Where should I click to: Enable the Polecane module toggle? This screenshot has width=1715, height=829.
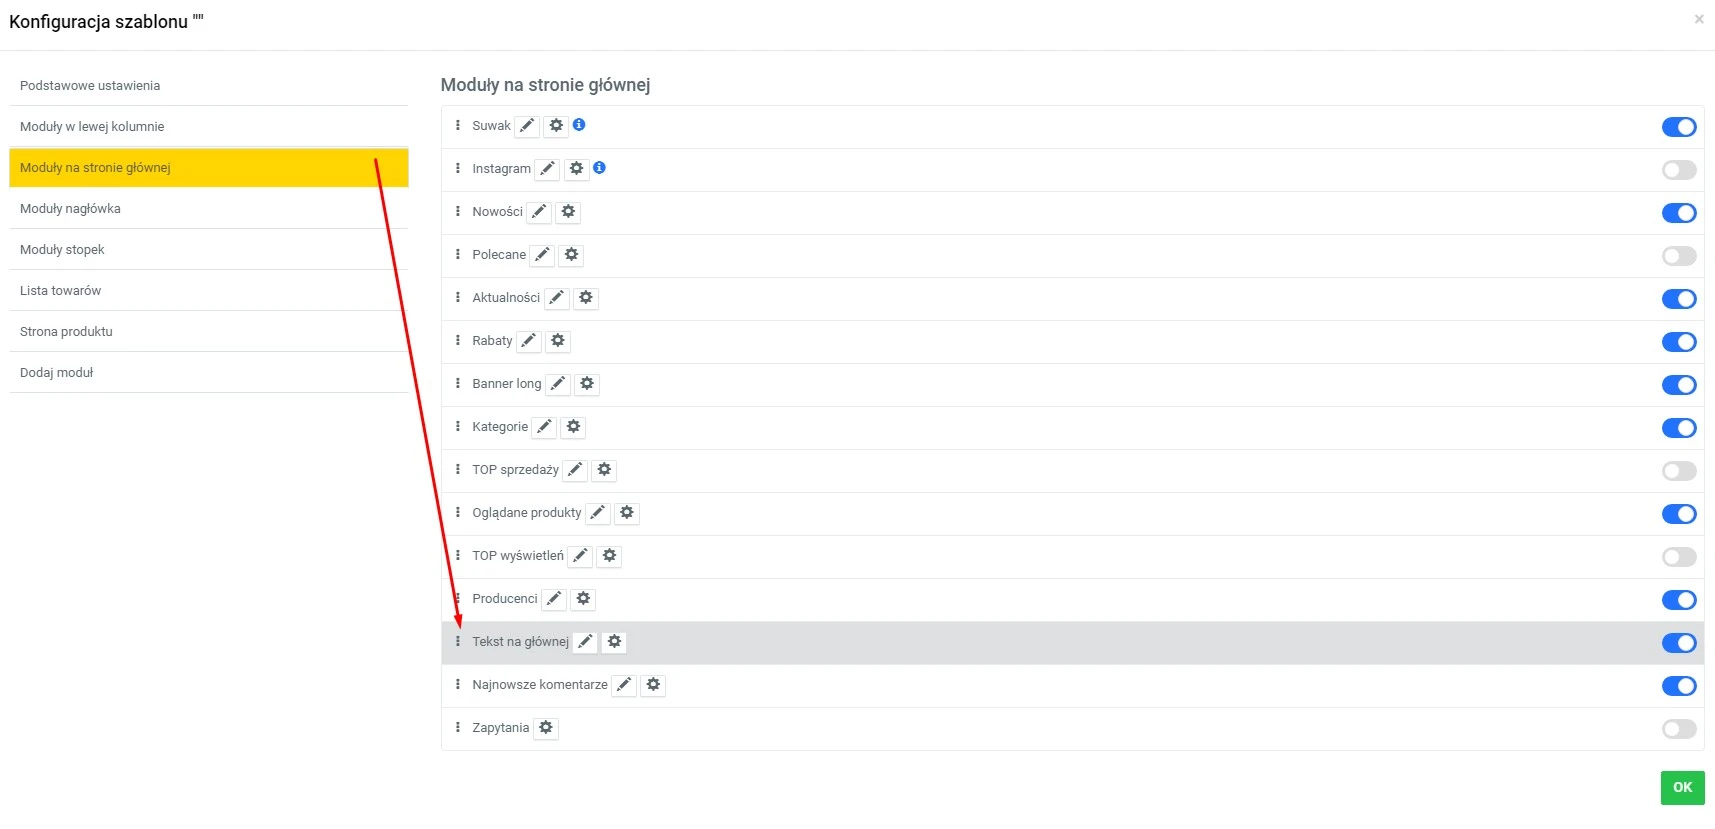1679,256
